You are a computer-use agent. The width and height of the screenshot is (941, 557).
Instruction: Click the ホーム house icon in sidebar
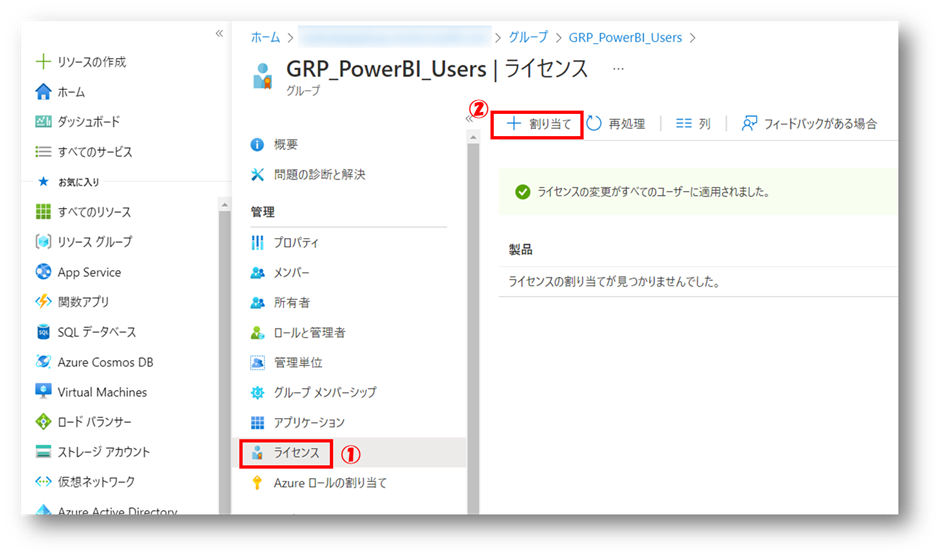click(x=43, y=92)
